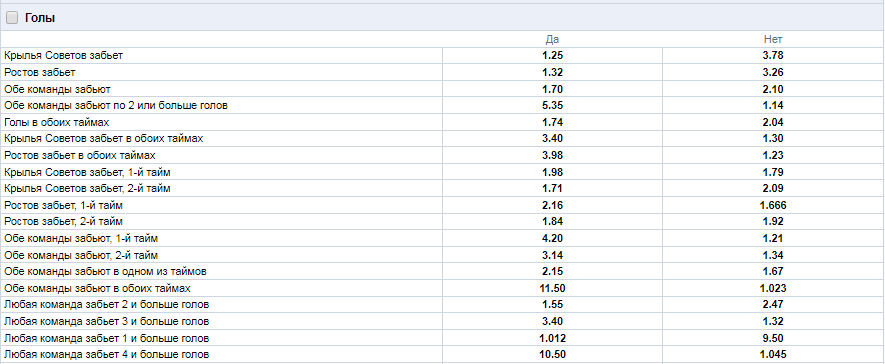This screenshot has height=364, width=885.
Task: Choose 3.98 Ростов забьет в обоих таймах
Action: [552, 155]
